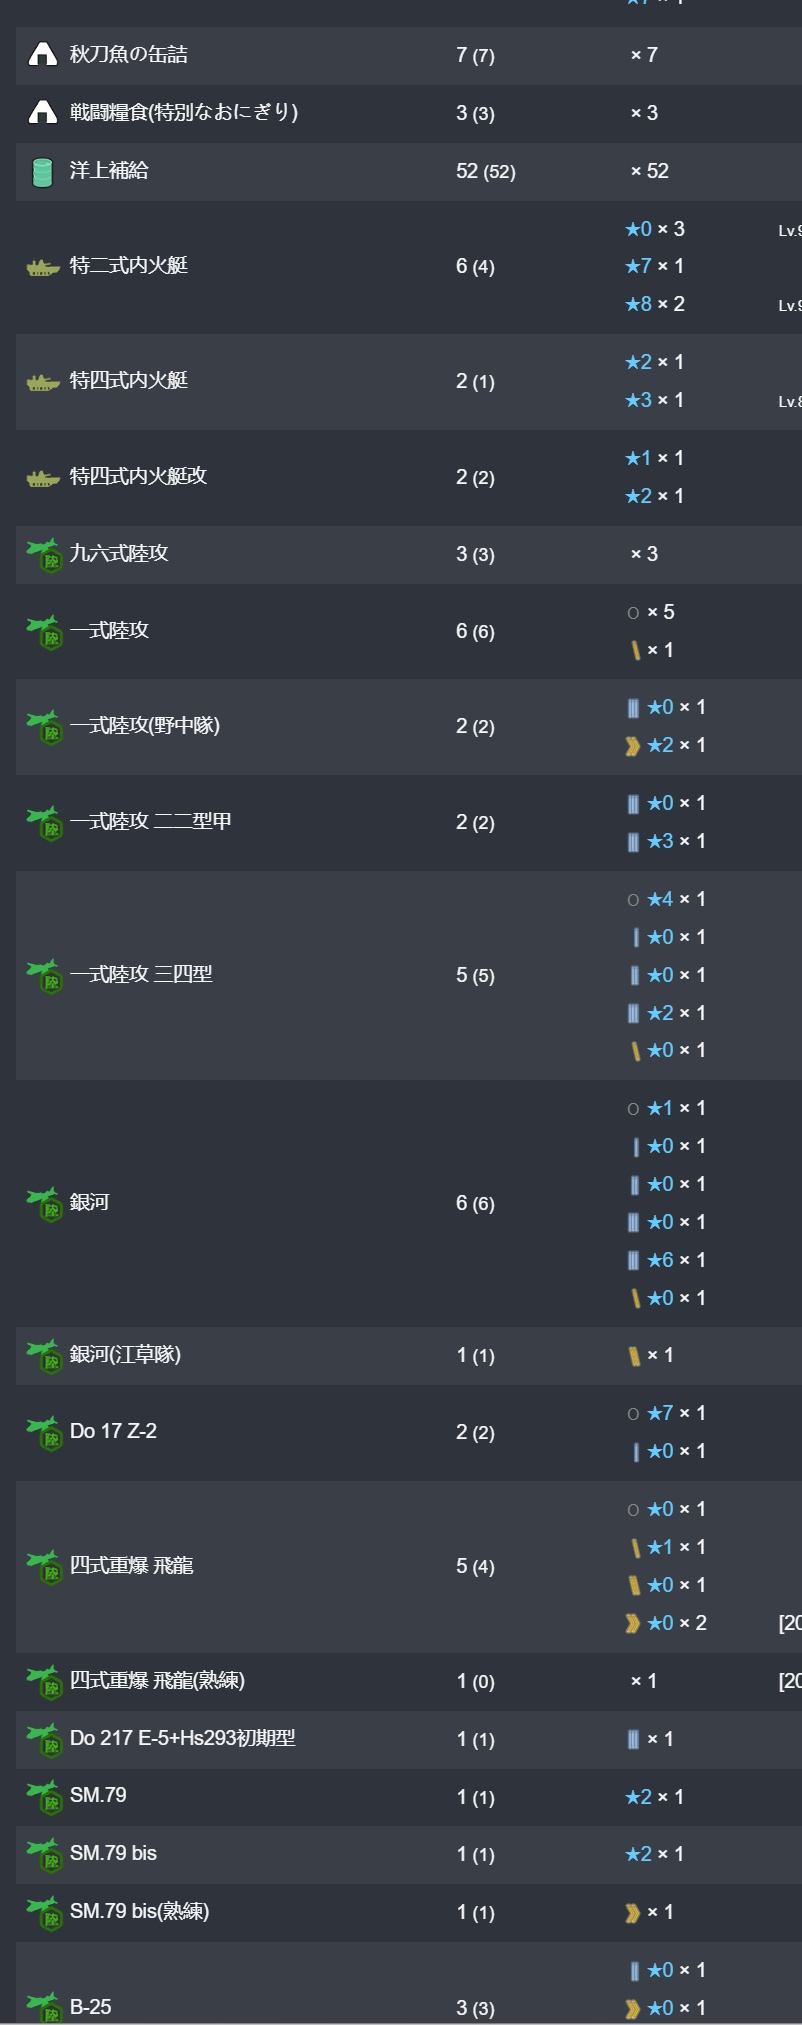802x2025 pixels.
Task: Select the Do 217 E-5+Hs293初期型 row name
Action: 182,1738
